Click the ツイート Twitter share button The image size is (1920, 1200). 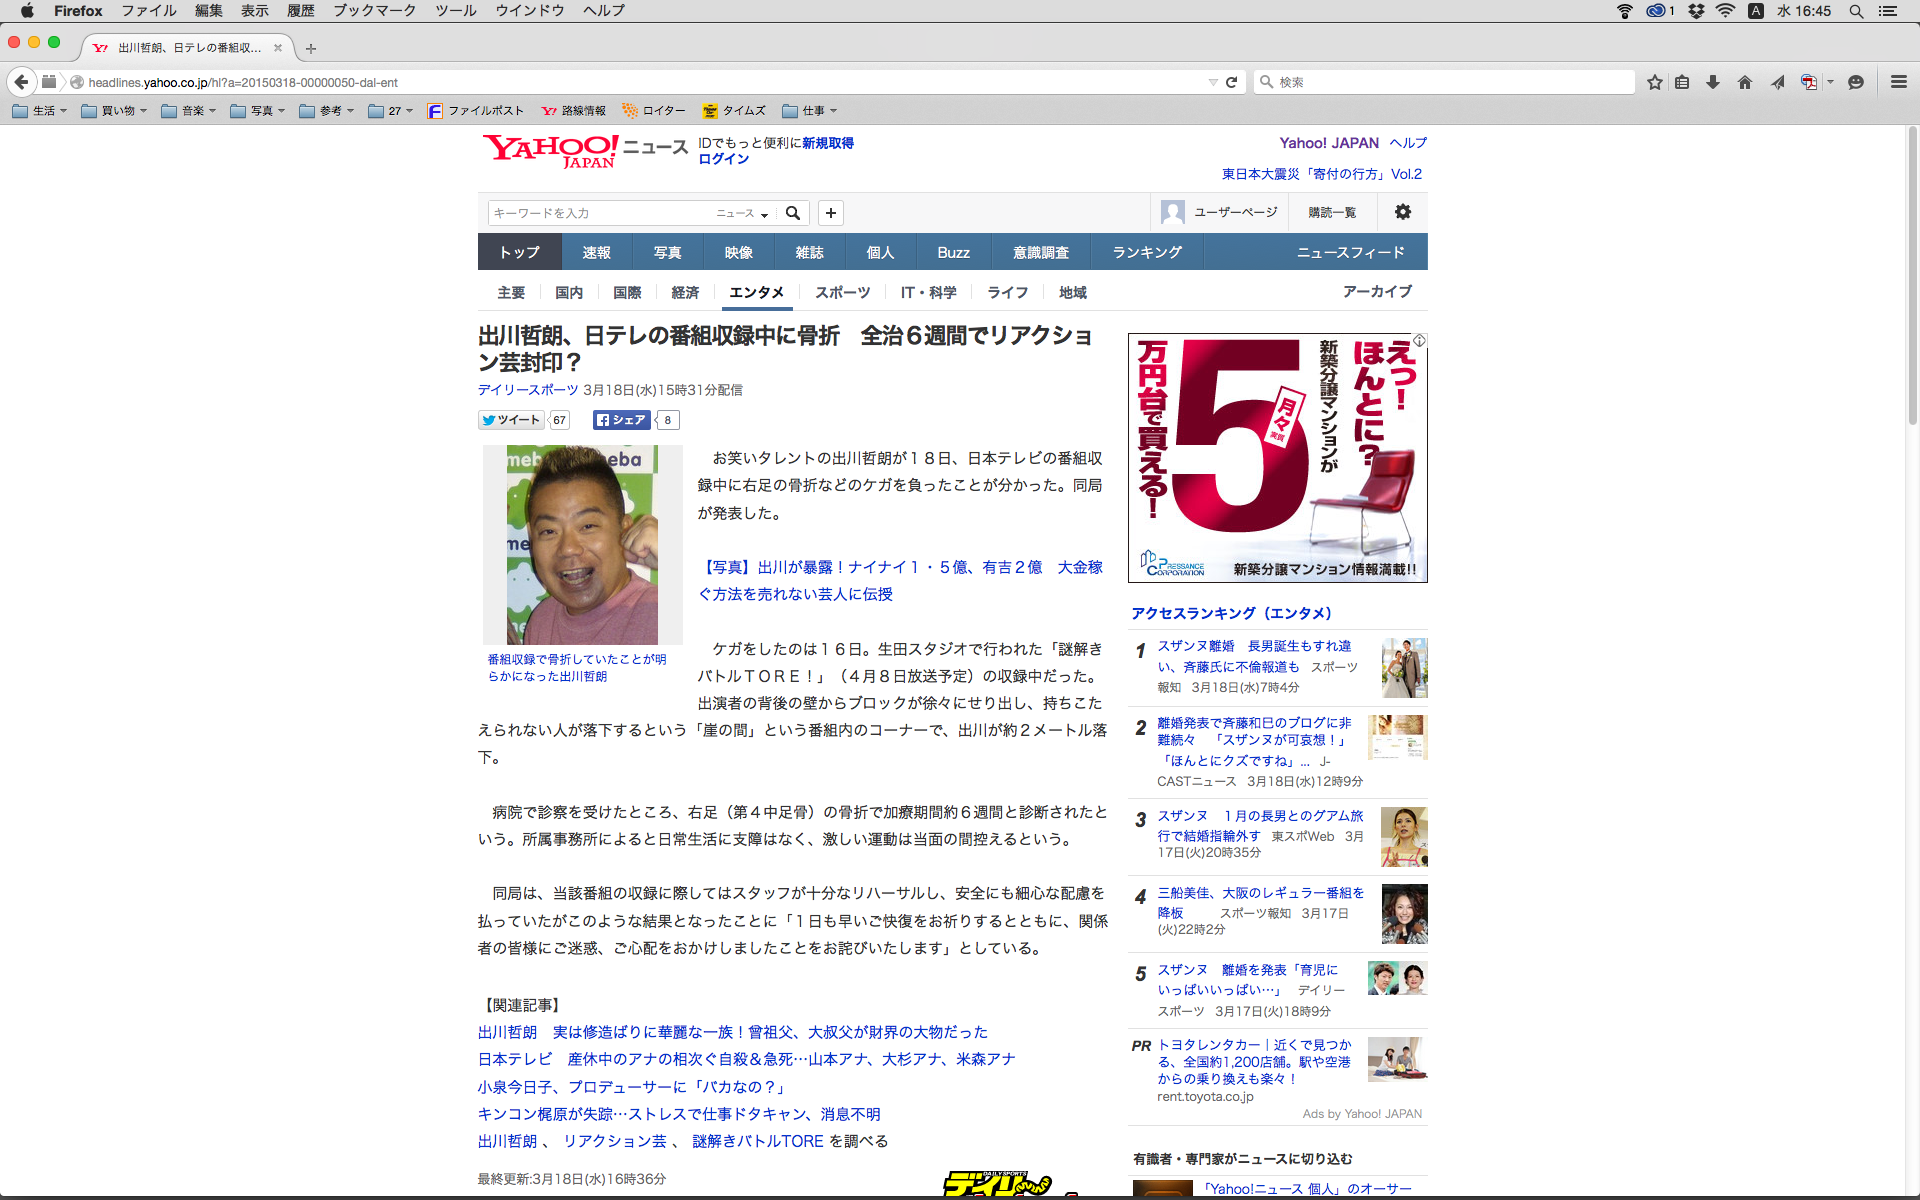[x=512, y=420]
